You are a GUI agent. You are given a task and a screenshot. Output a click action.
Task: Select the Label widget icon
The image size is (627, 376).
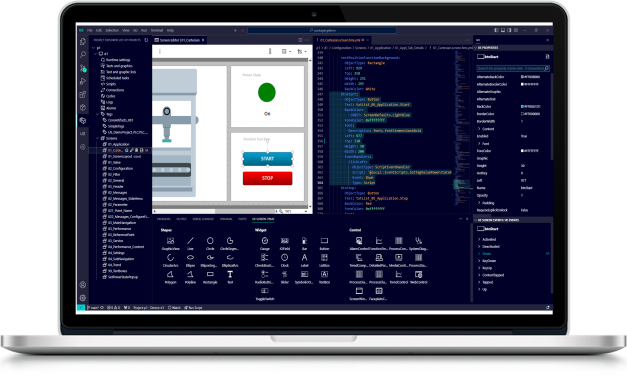point(304,258)
